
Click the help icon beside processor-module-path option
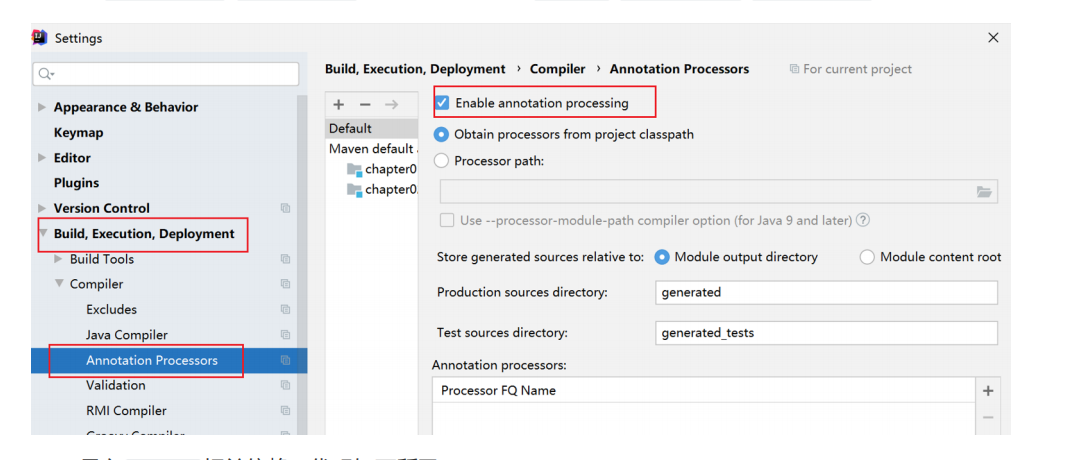click(x=863, y=220)
